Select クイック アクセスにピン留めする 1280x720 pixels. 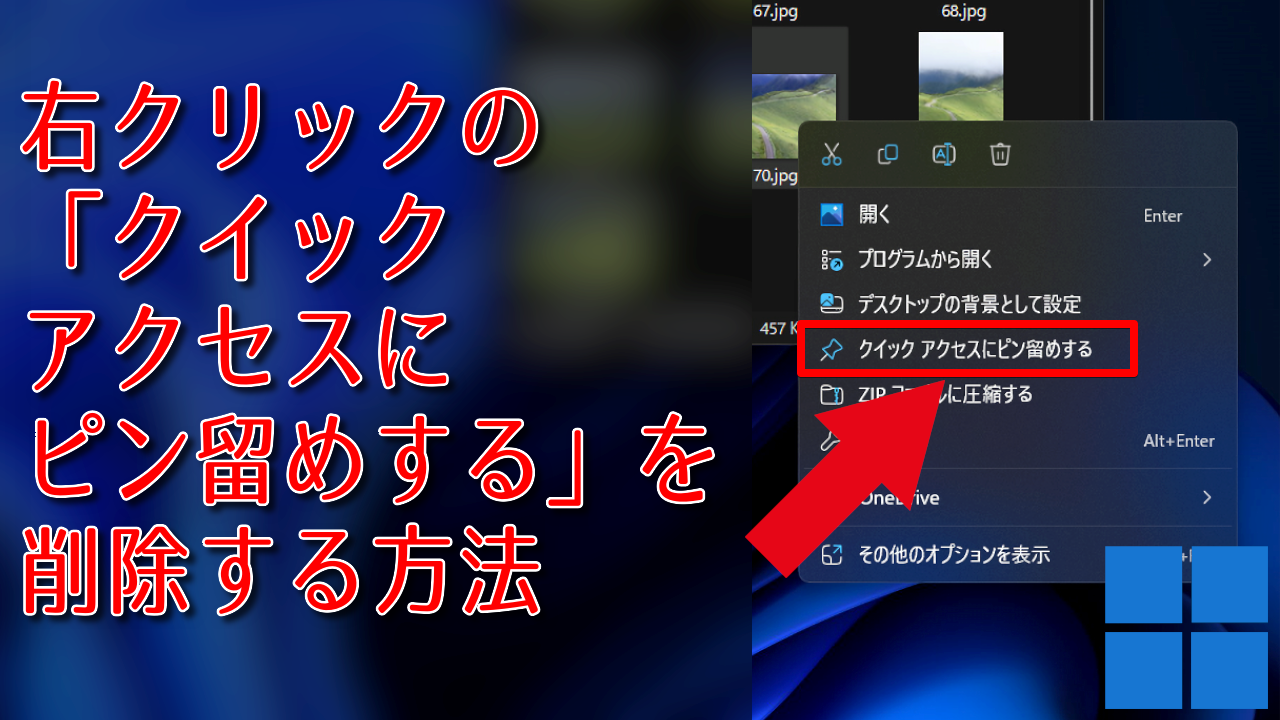pyautogui.click(x=1017, y=349)
